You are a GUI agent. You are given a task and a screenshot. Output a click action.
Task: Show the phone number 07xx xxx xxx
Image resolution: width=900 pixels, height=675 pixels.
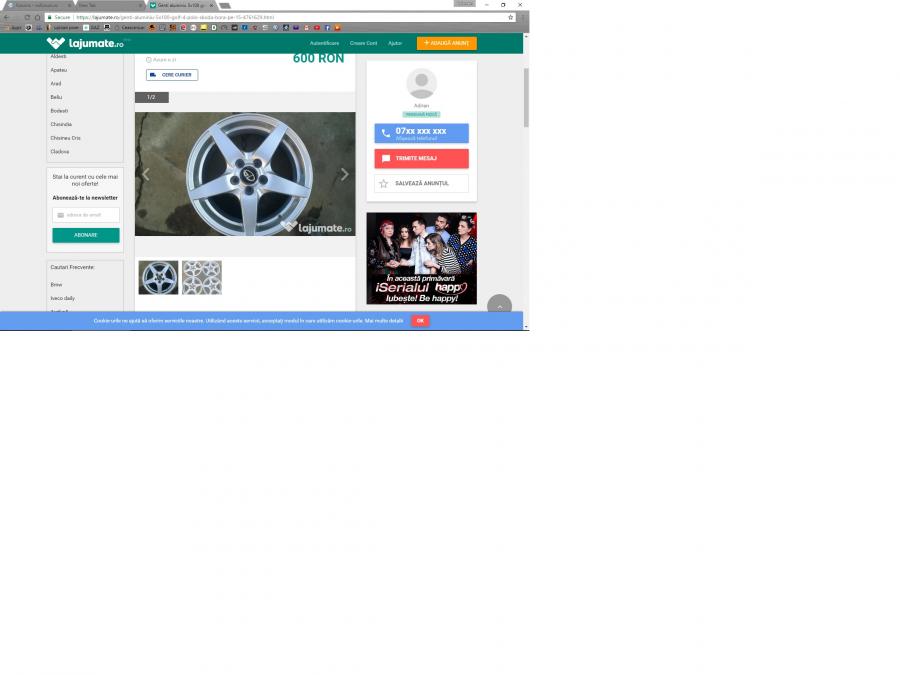click(x=421, y=133)
